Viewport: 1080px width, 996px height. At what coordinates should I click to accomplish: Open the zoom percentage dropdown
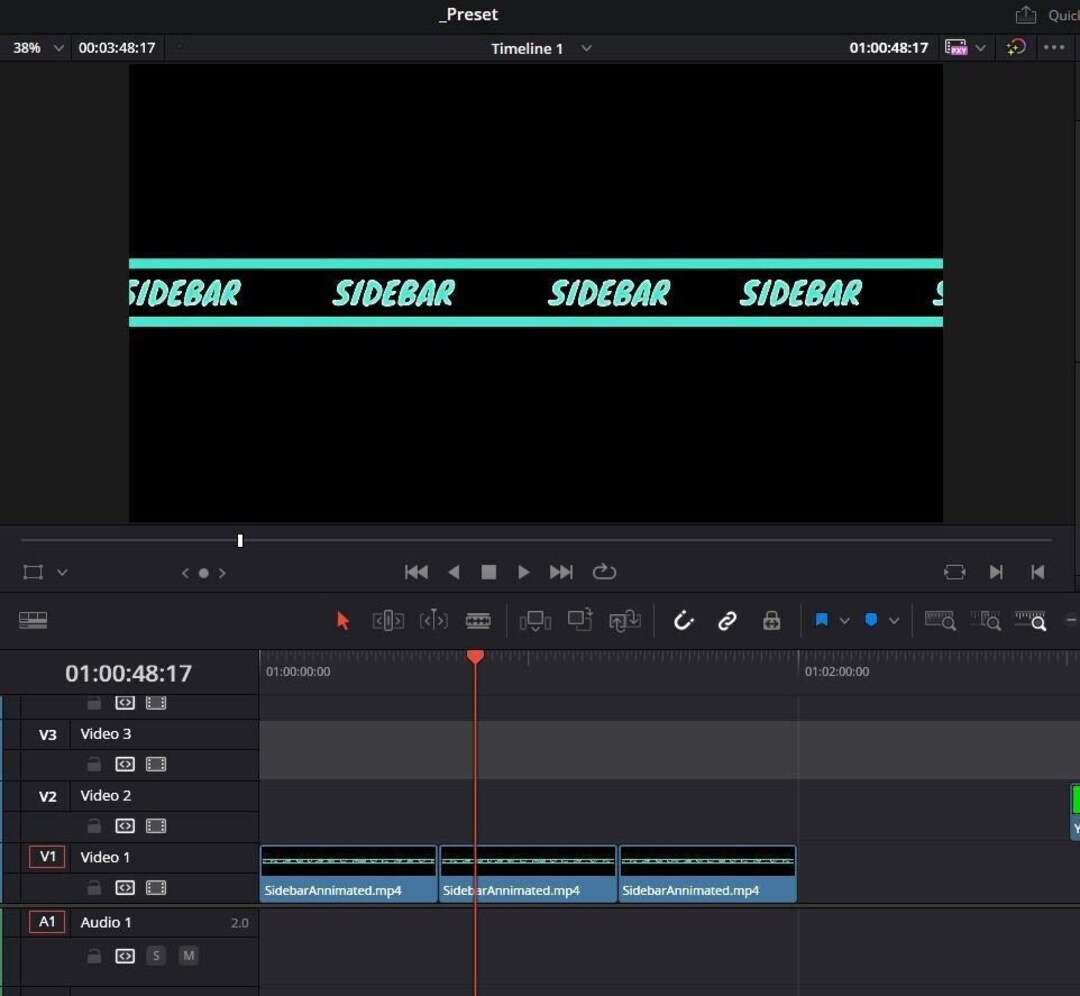(57, 47)
